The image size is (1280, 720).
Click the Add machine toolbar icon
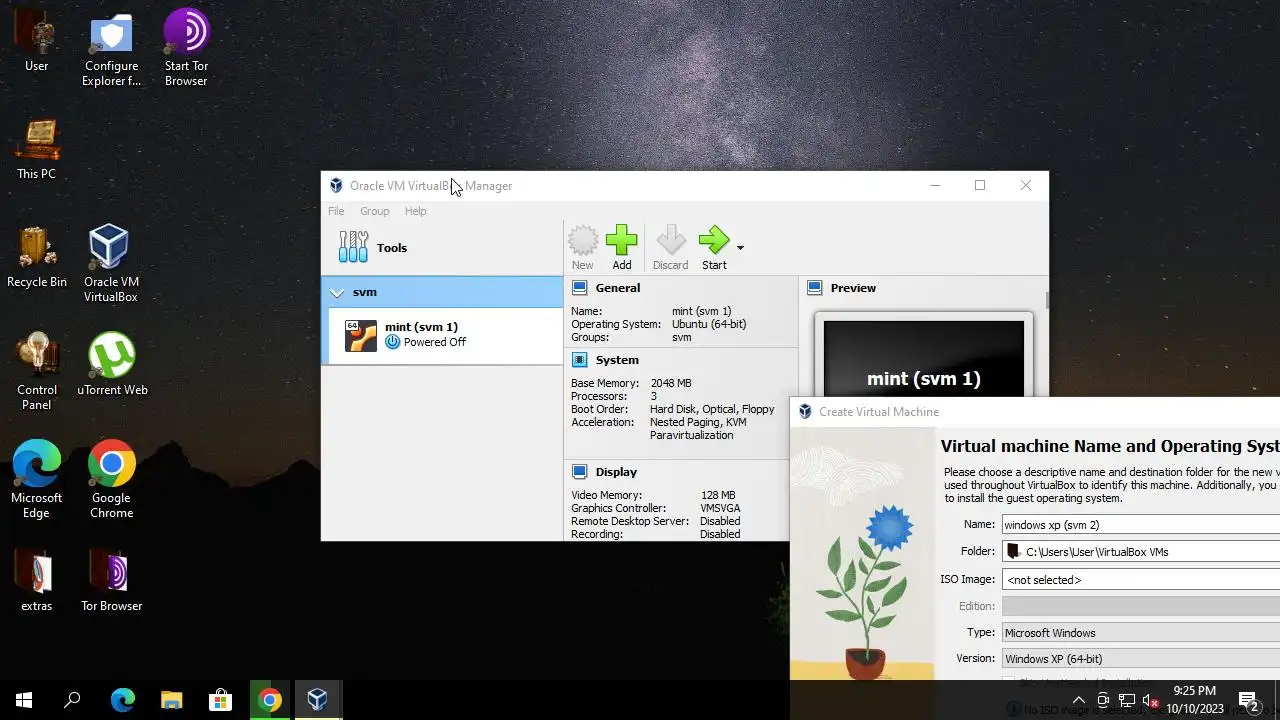tap(621, 247)
